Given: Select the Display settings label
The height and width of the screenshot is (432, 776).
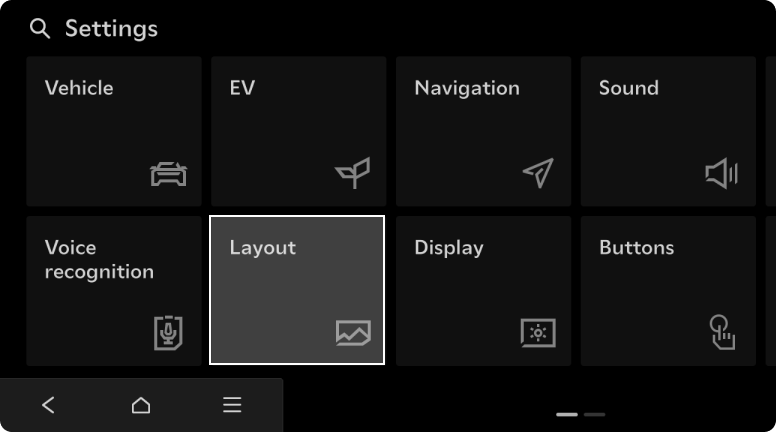Looking at the screenshot, I should [x=449, y=247].
